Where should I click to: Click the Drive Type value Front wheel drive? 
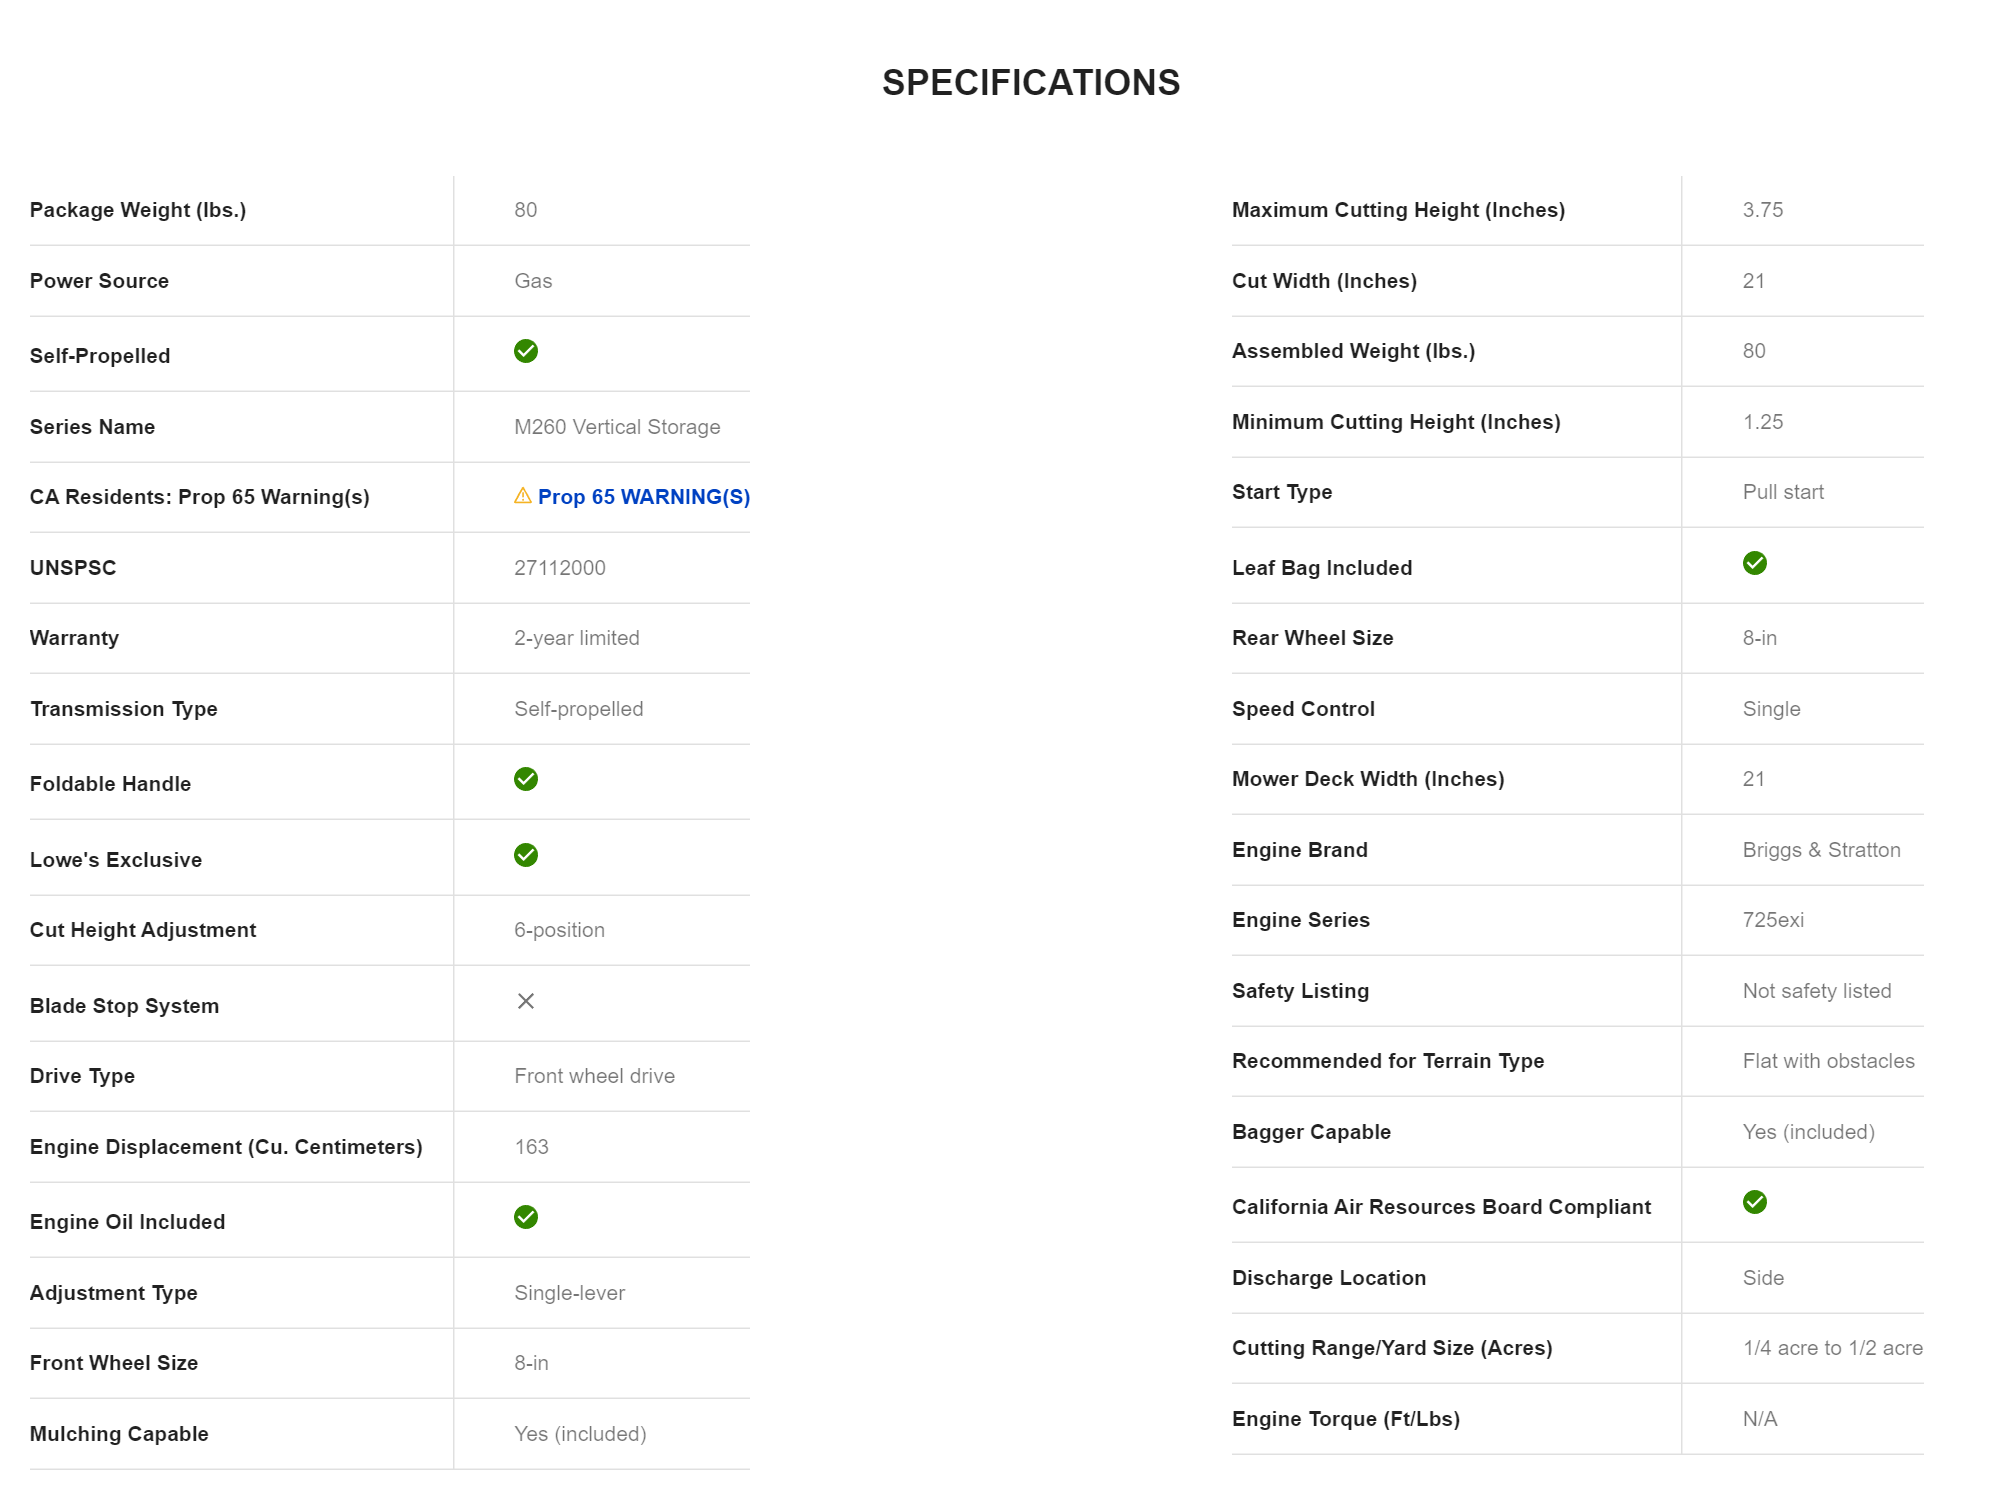coord(594,1076)
